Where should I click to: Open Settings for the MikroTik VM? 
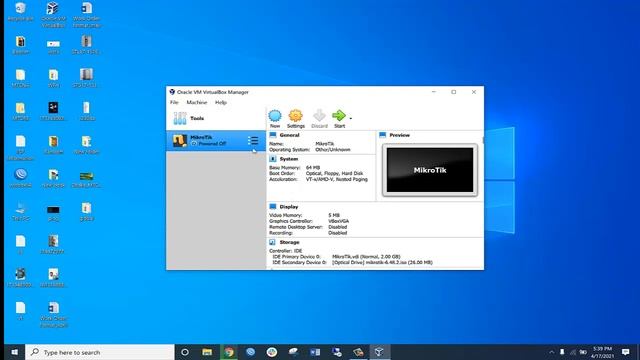click(296, 119)
